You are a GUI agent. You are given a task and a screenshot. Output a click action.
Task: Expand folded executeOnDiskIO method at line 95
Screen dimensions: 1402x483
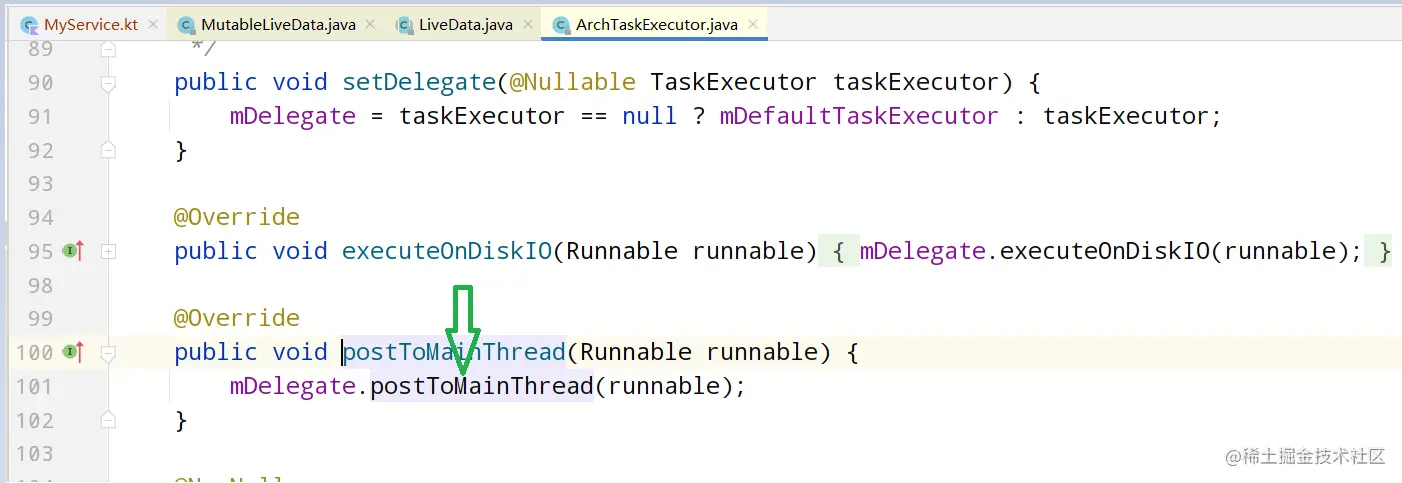108,252
